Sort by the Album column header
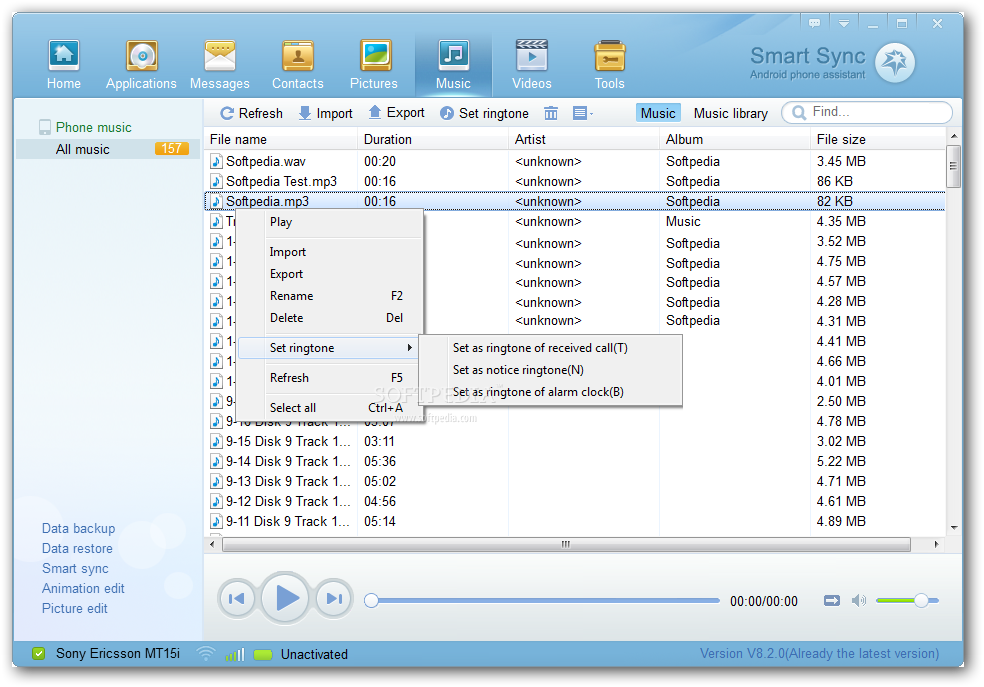This screenshot has height=687, width=984. coord(734,139)
